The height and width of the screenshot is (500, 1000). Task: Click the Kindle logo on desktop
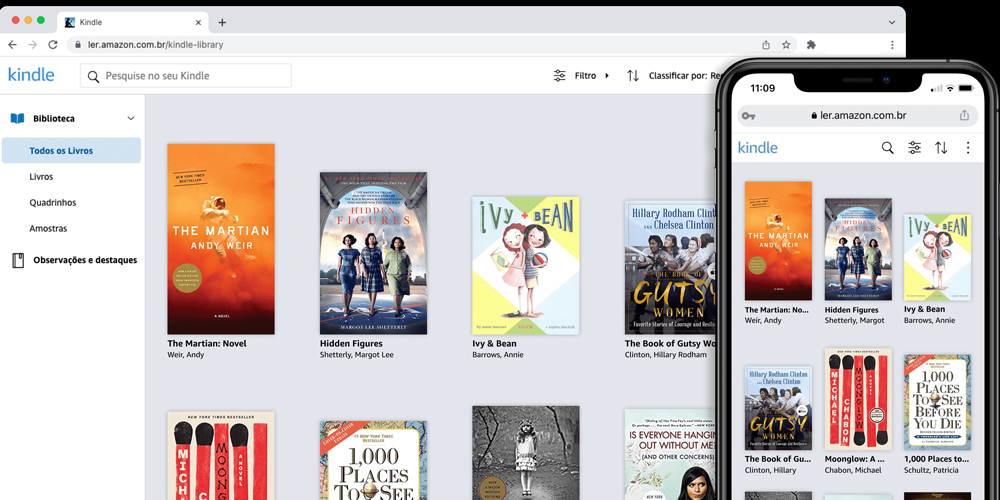[31, 75]
